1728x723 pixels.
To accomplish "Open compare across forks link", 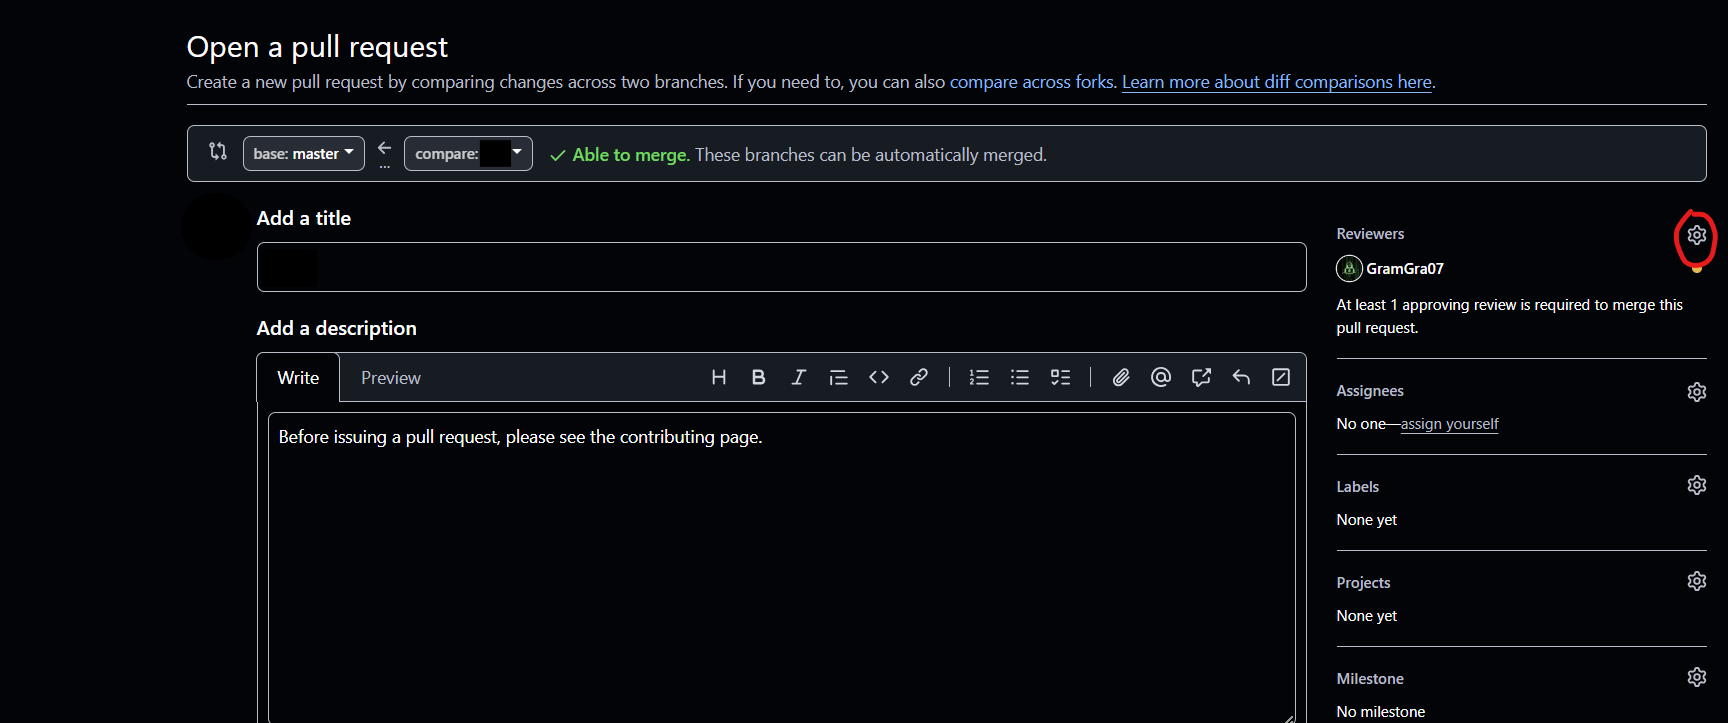I will pos(1031,82).
